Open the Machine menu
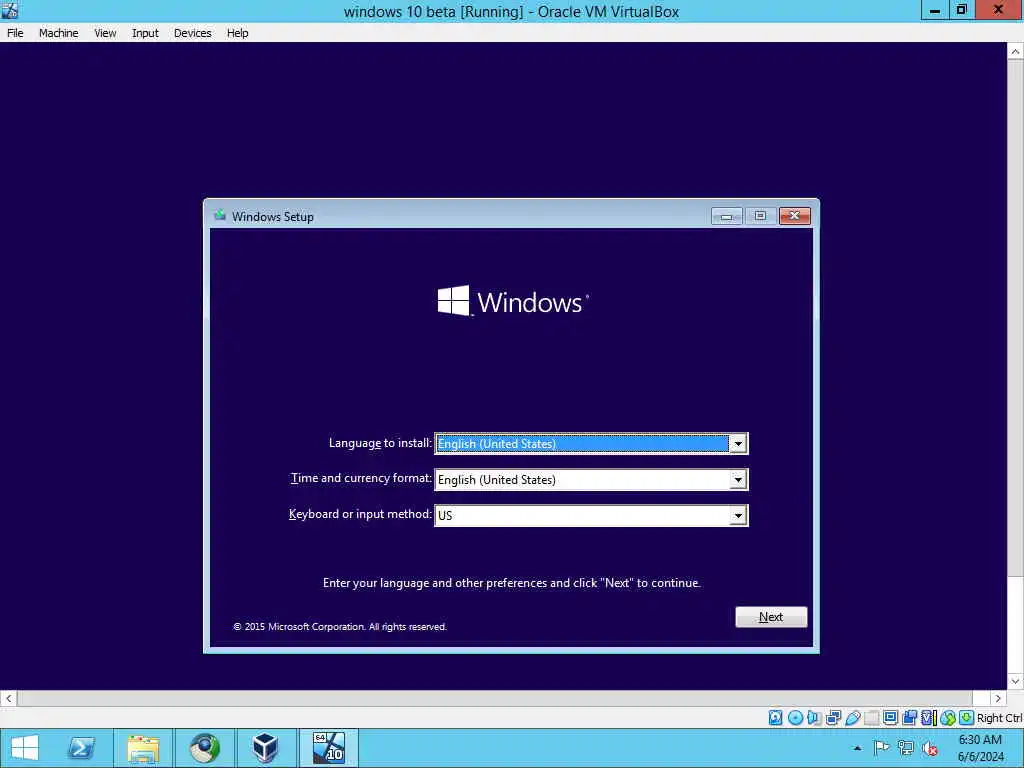 [x=59, y=33]
